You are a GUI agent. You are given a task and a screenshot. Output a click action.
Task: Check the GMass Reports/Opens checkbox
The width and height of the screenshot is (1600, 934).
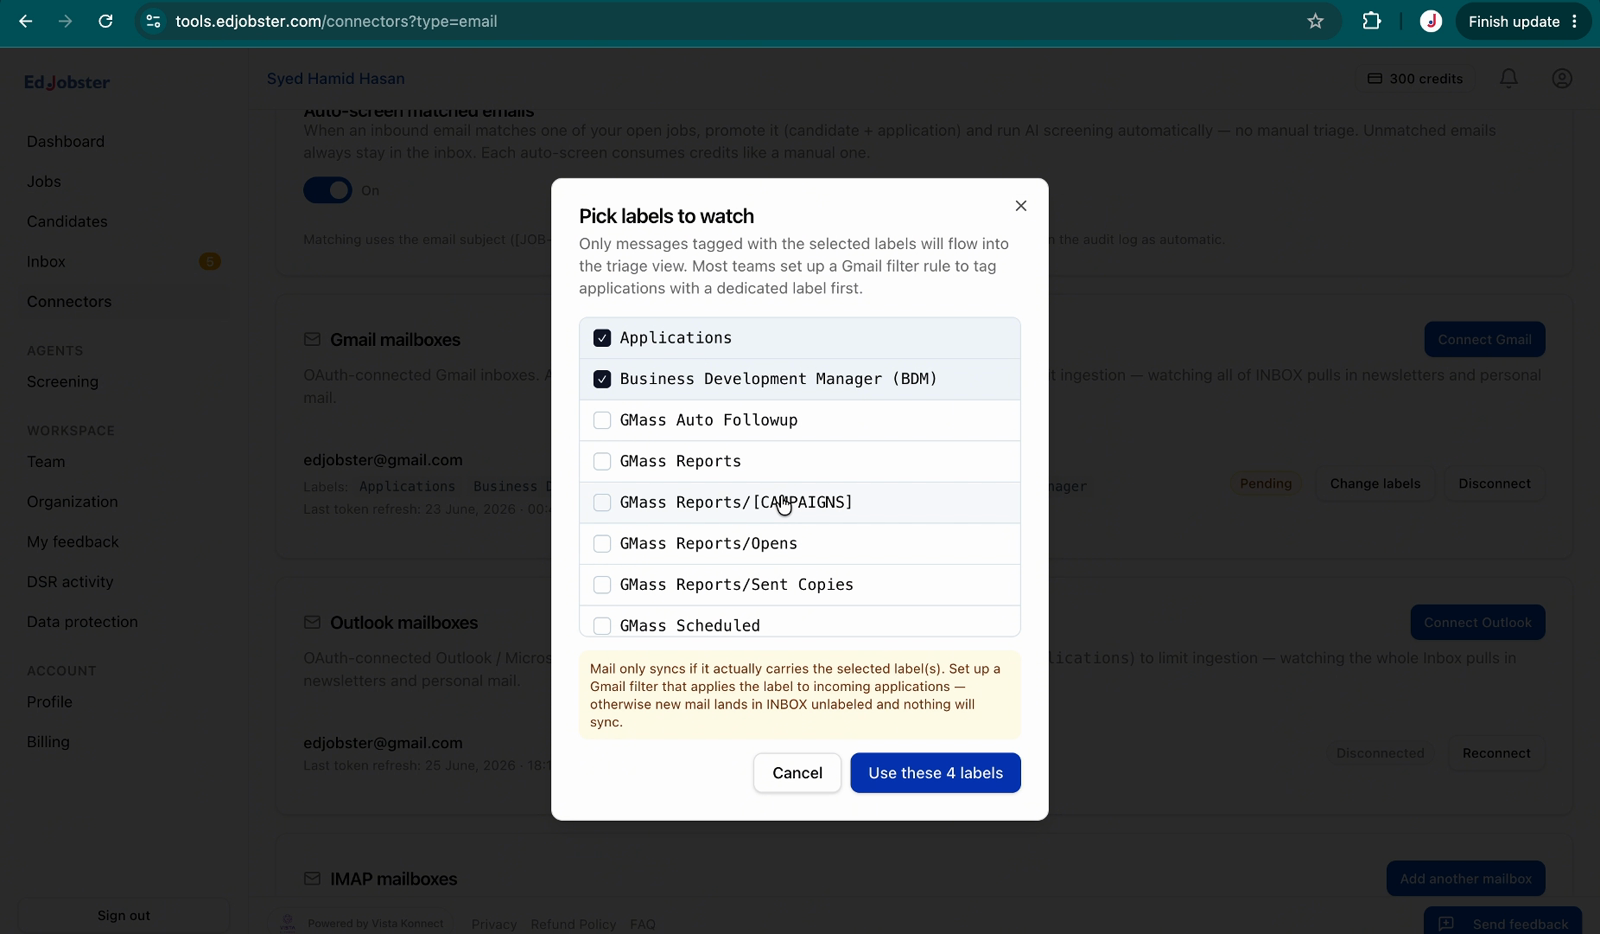coord(602,543)
